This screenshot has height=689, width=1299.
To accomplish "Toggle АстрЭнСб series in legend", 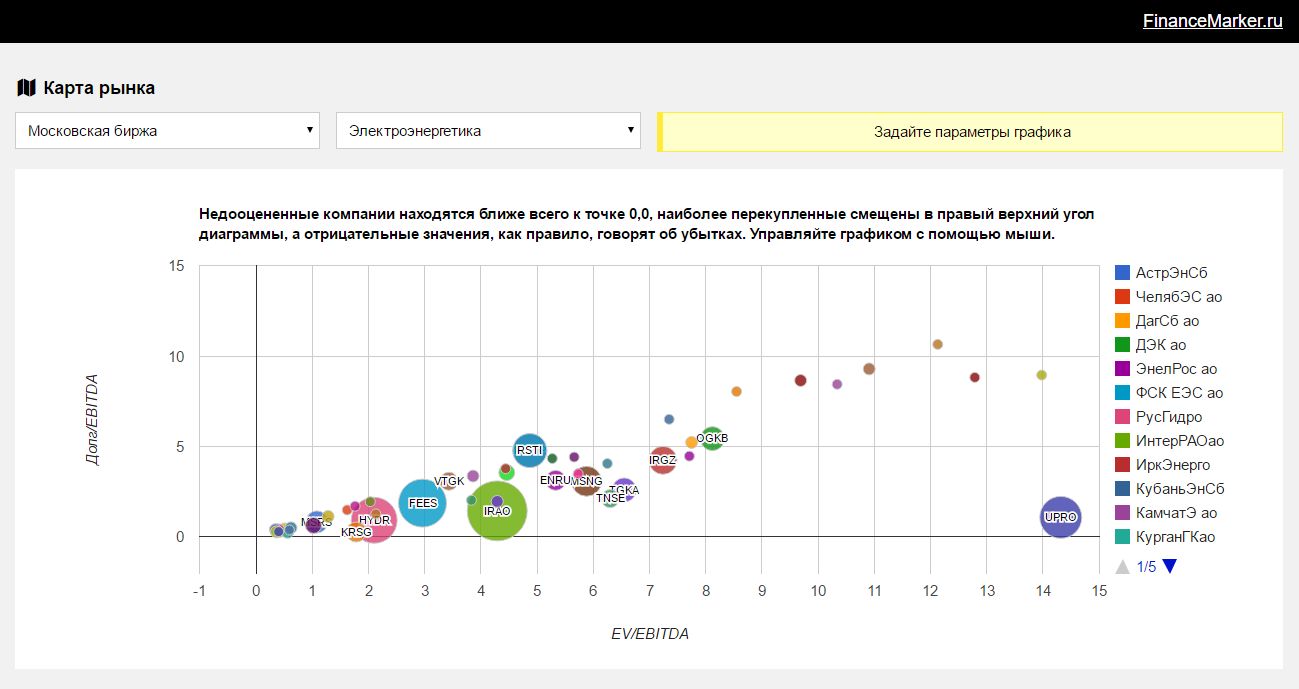I will [1172, 273].
